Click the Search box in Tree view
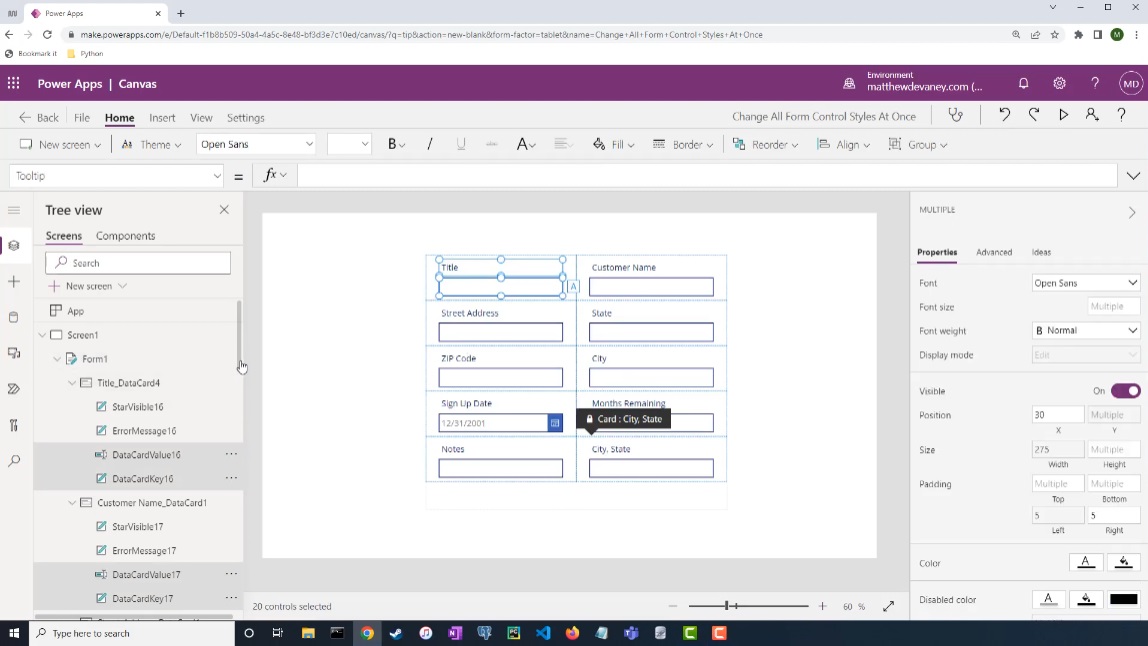Viewport: 1148px width, 646px height. (138, 263)
